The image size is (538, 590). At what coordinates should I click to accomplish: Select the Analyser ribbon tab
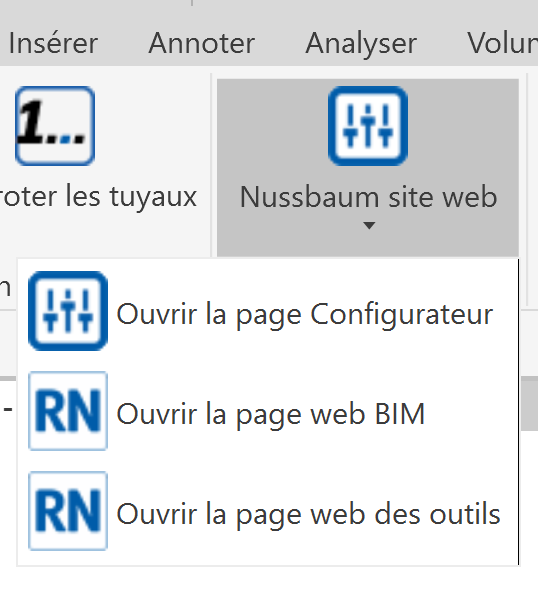361,45
